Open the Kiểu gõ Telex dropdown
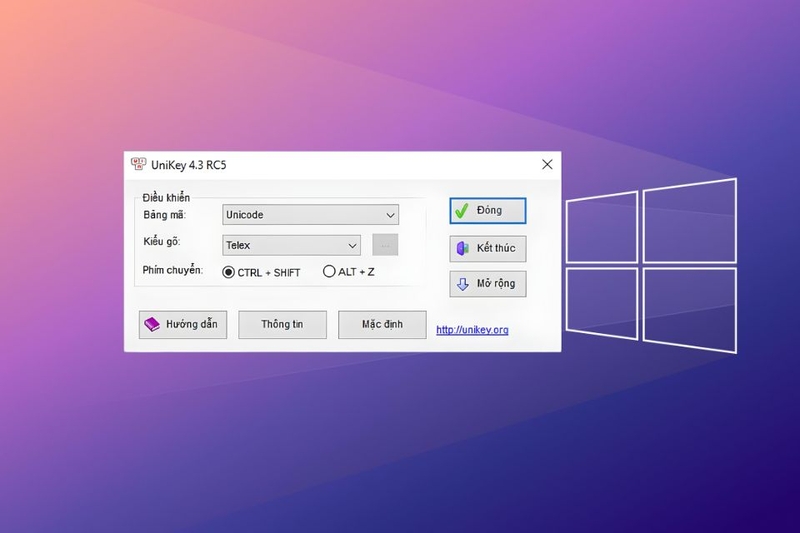The height and width of the screenshot is (533, 800). (x=291, y=245)
